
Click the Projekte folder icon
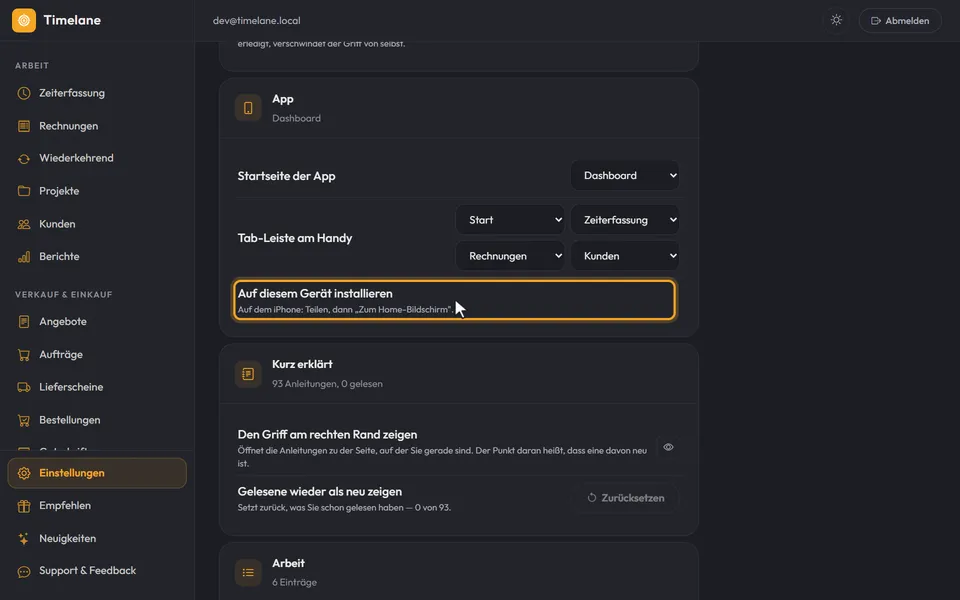(24, 191)
